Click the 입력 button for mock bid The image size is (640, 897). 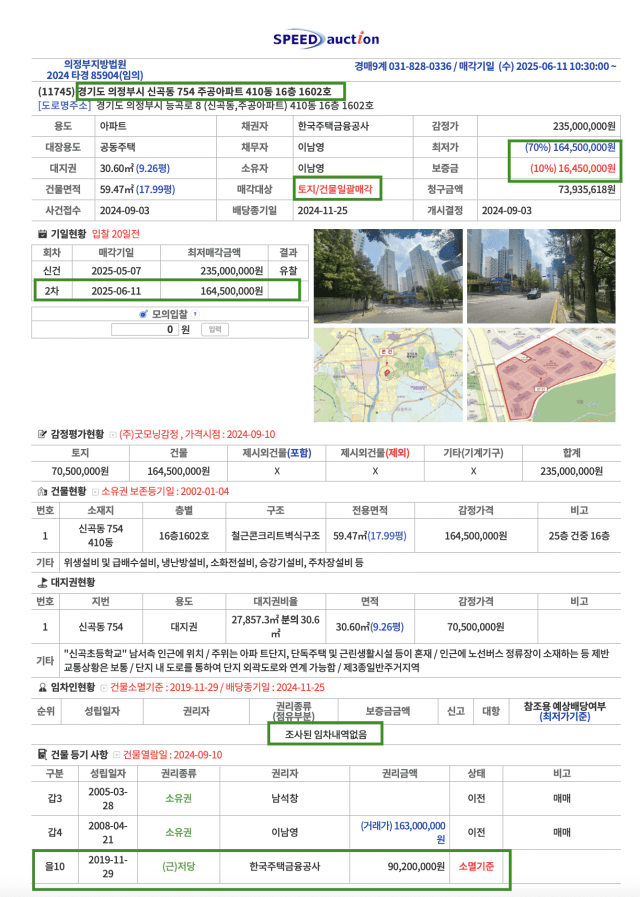215,330
